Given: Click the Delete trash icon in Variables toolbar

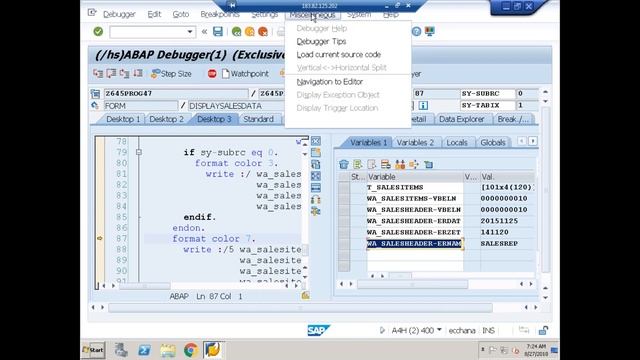Looking at the screenshot, I should click(344, 164).
